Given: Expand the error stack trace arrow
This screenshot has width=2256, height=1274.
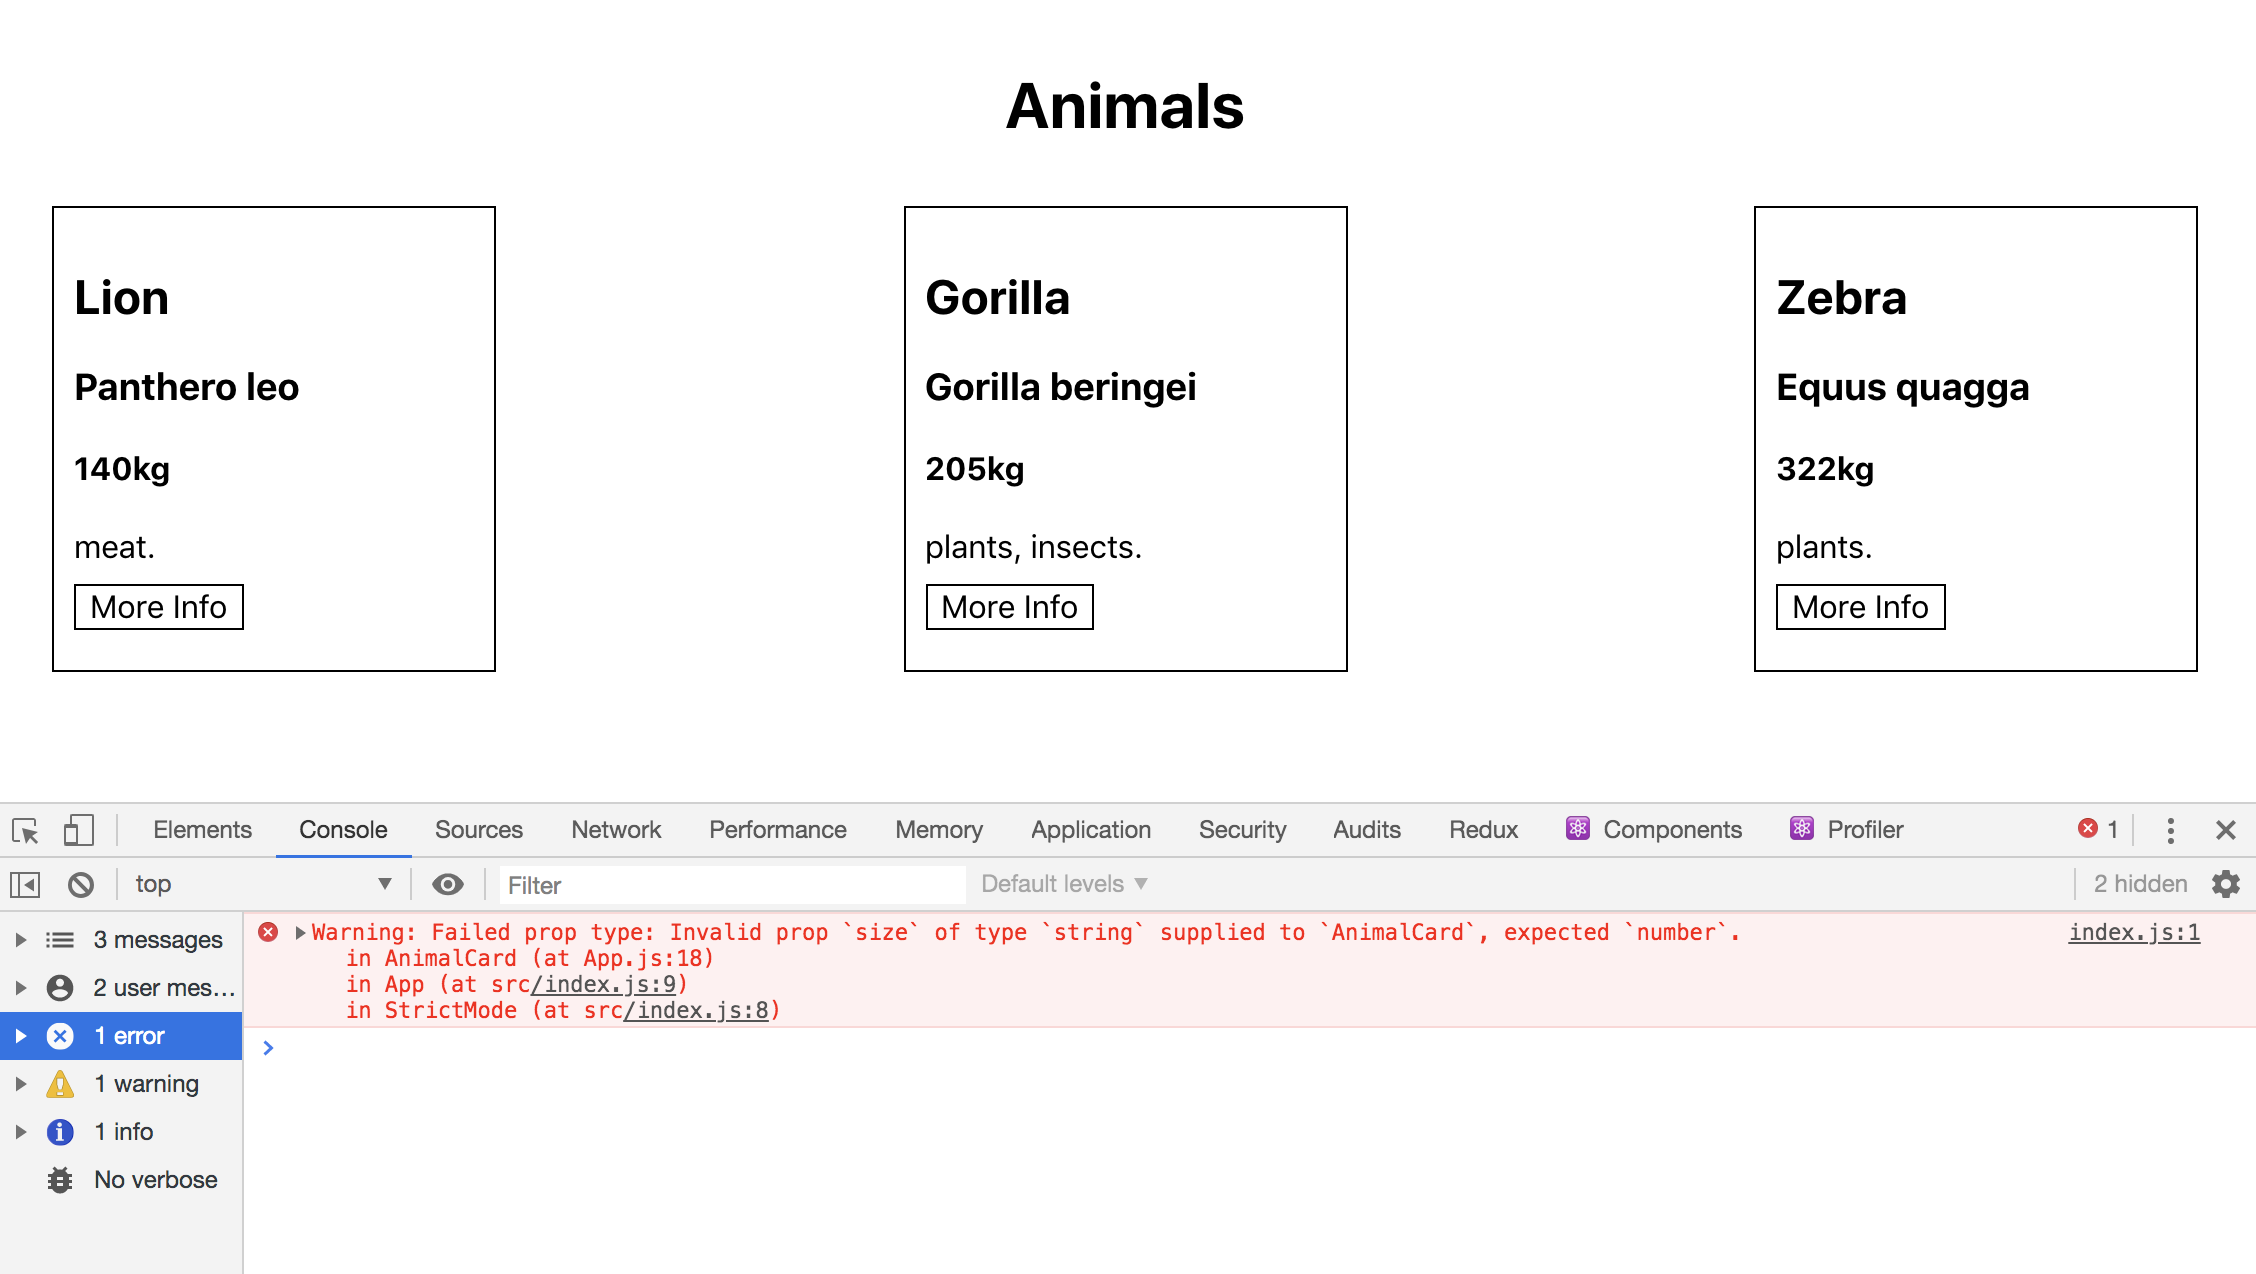Looking at the screenshot, I should pyautogui.click(x=297, y=931).
